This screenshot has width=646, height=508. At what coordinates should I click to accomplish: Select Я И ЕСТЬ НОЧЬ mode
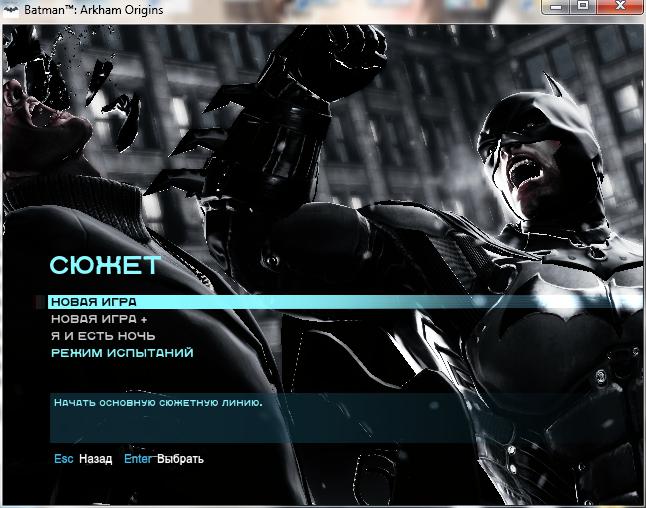click(103, 336)
